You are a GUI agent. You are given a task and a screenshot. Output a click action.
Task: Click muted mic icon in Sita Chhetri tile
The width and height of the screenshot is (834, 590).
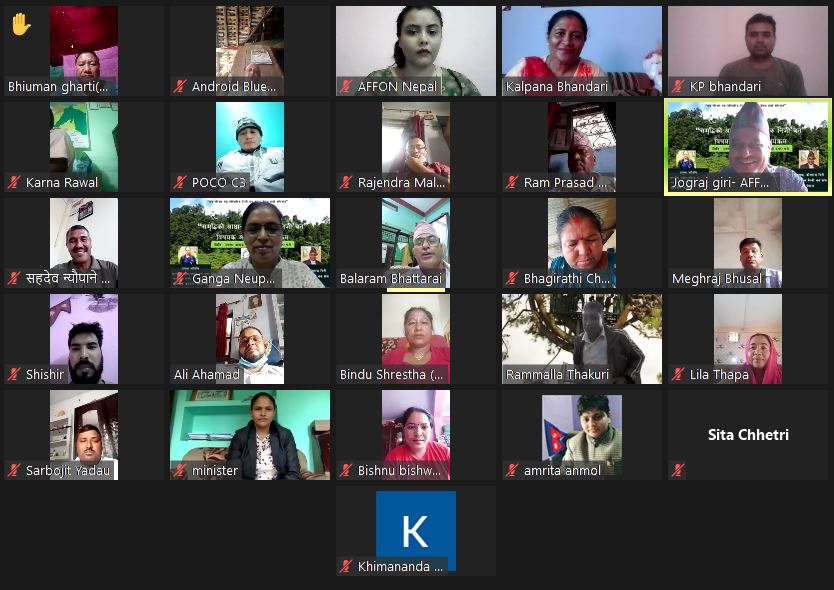678,470
